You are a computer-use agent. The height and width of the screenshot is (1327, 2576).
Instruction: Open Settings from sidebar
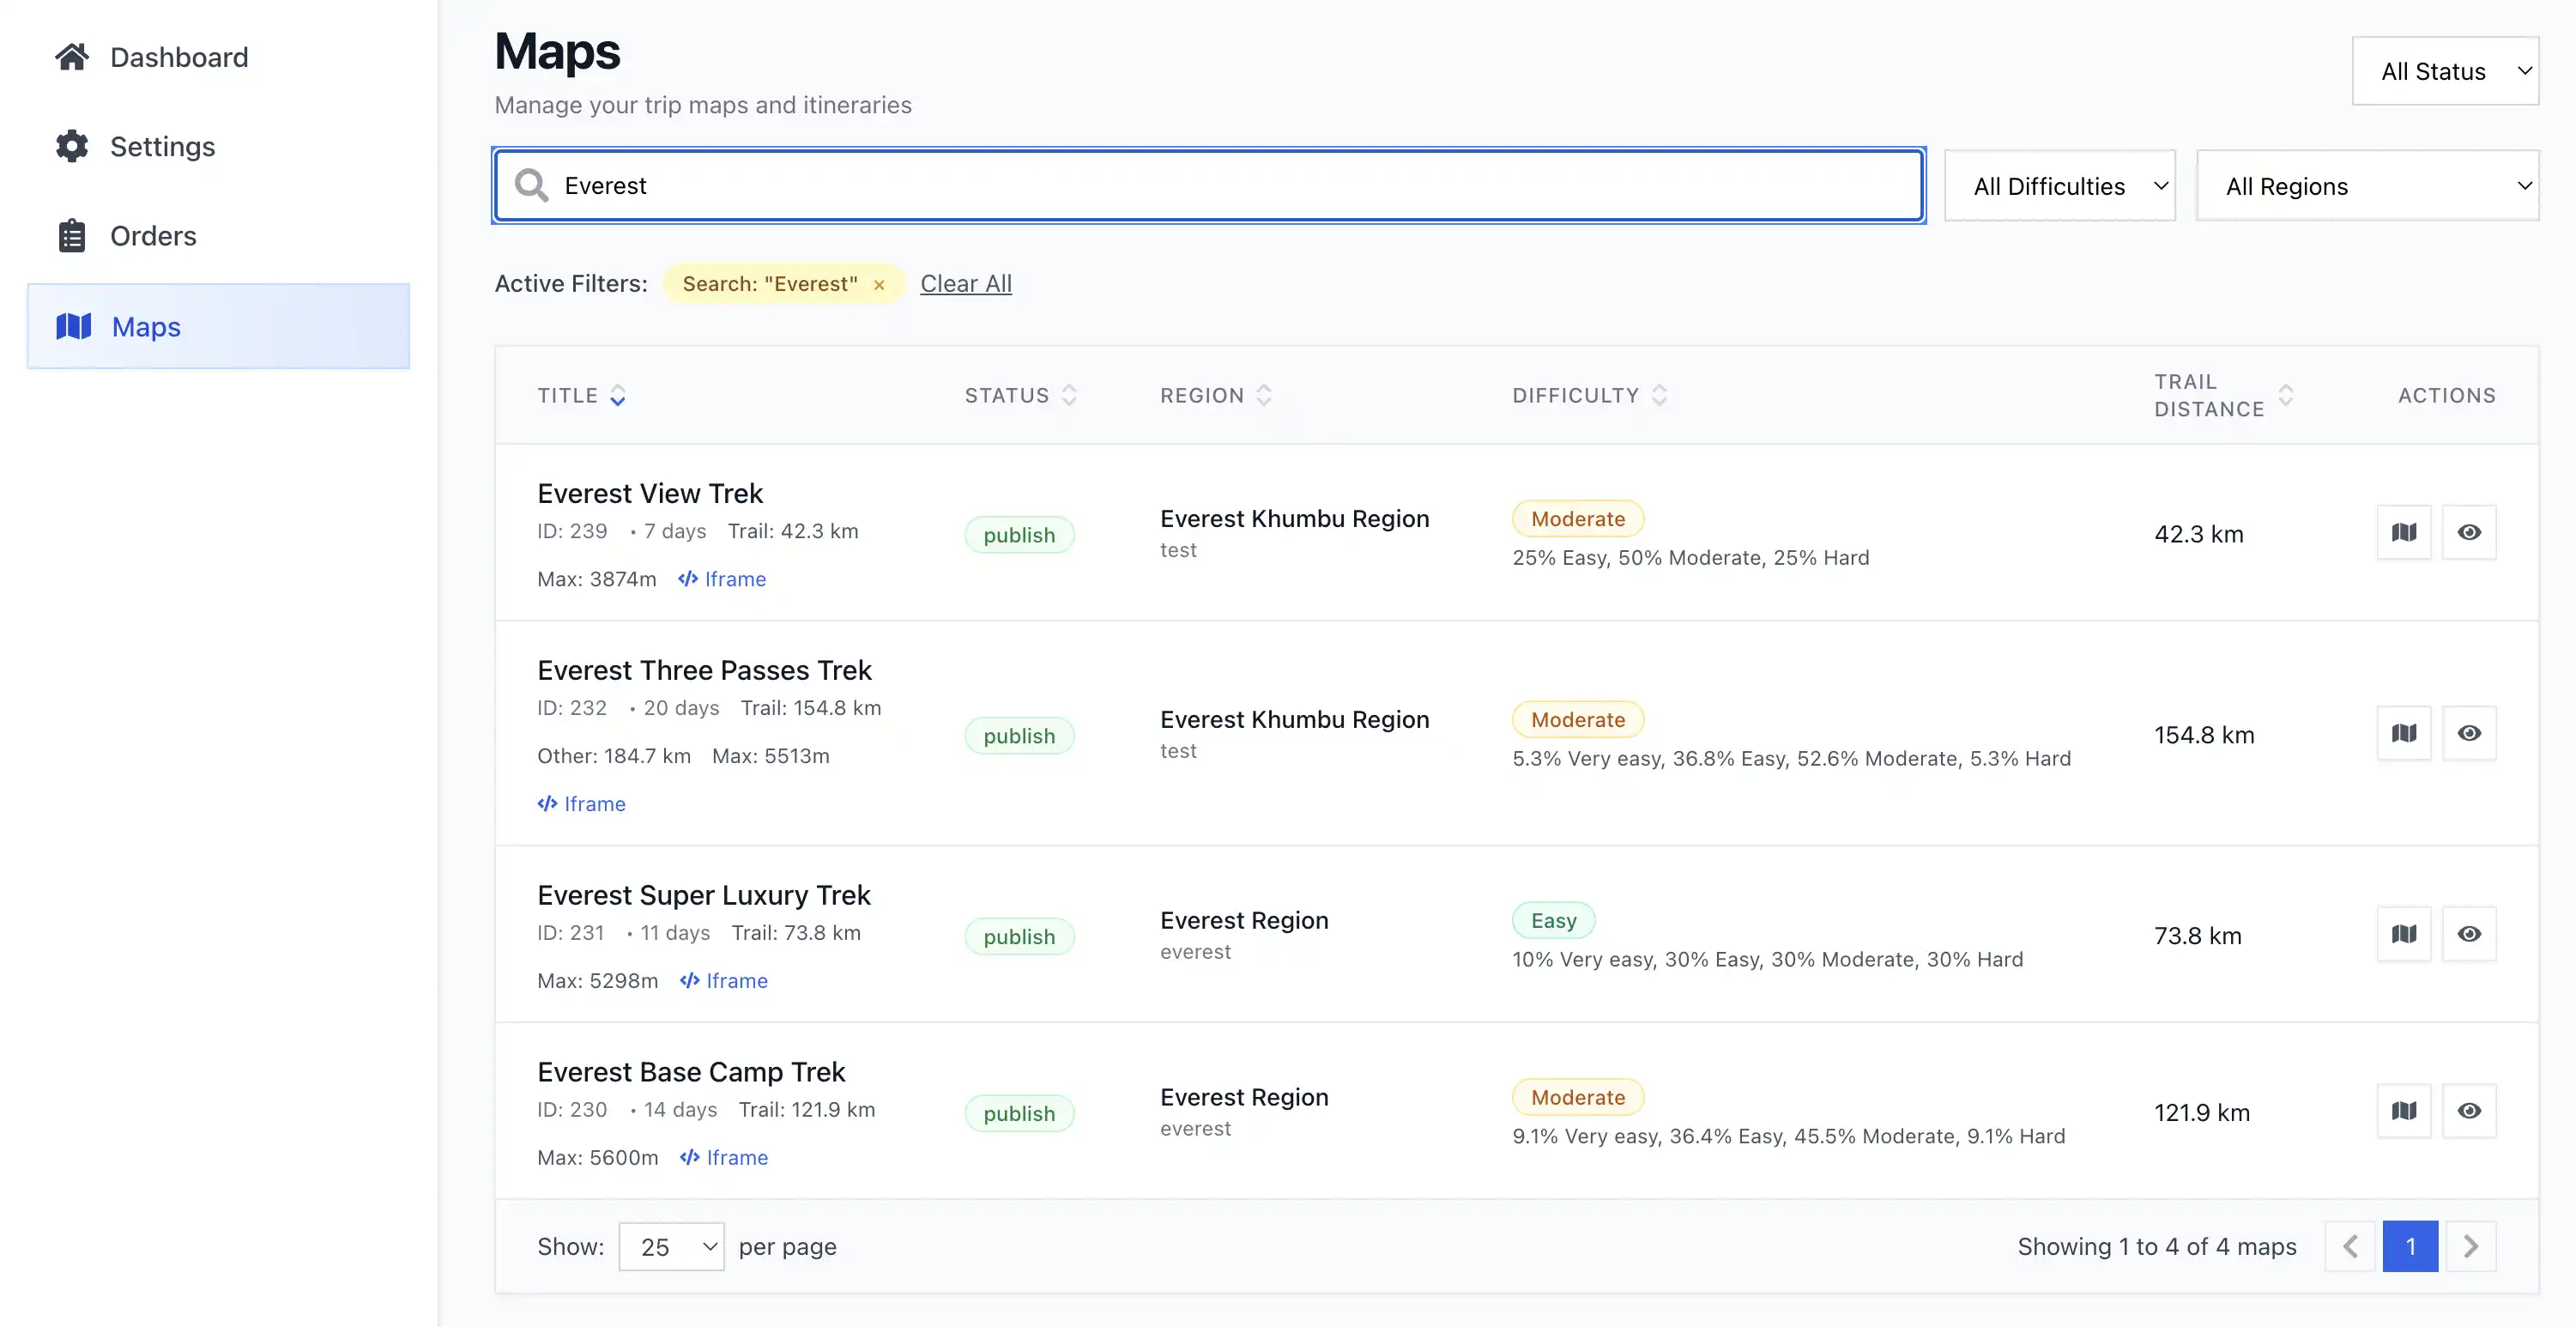(162, 147)
